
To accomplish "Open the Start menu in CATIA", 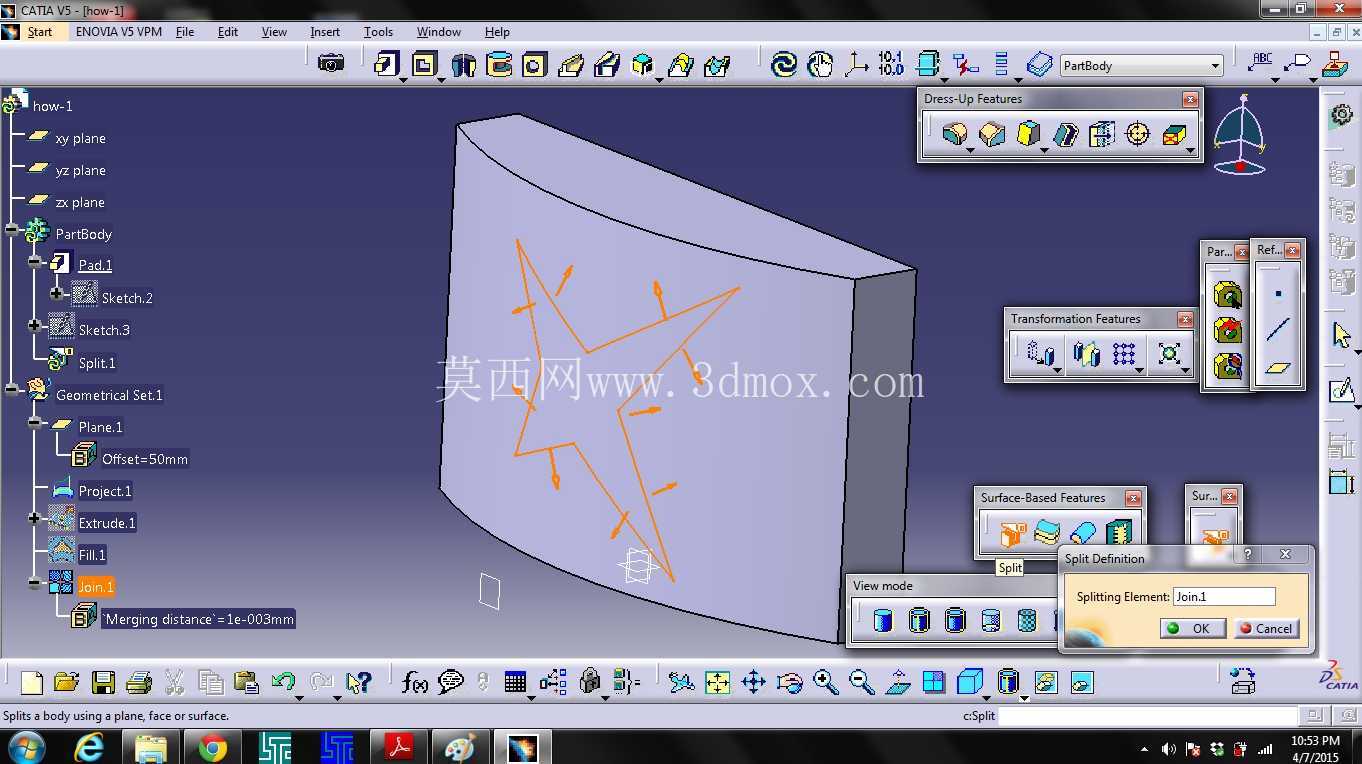I will point(40,32).
